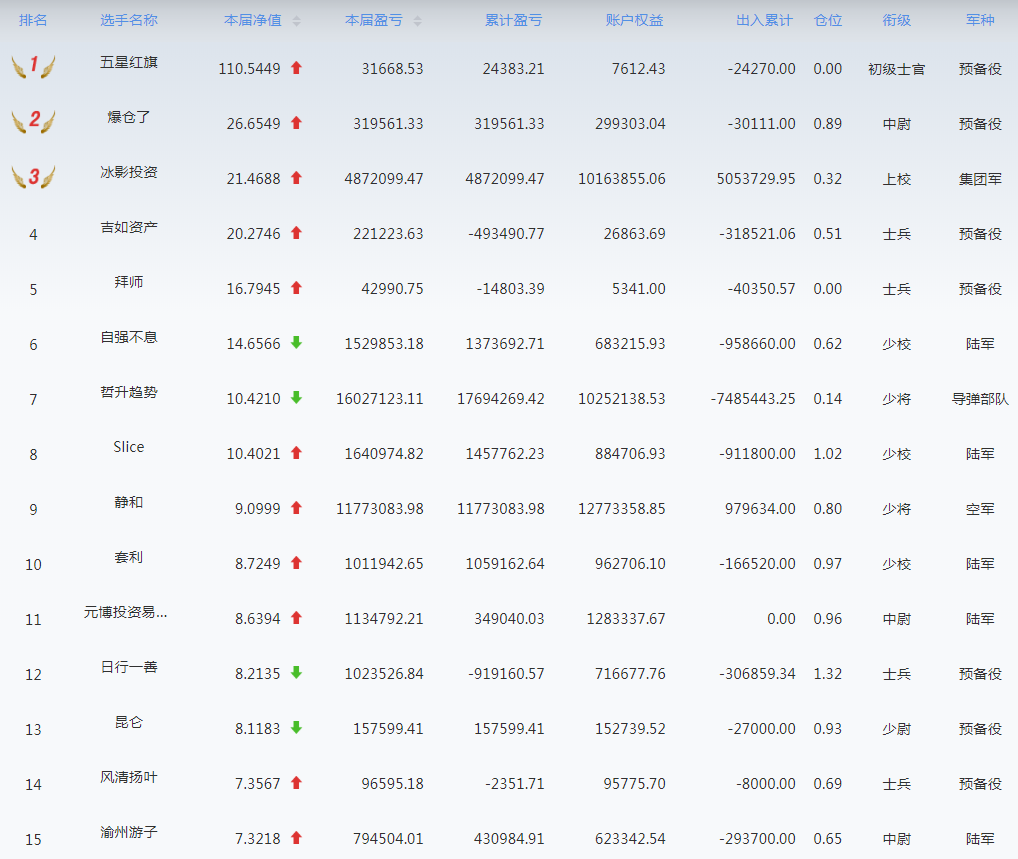Open trader 日行一善
The width and height of the screenshot is (1018, 859).
pyautogui.click(x=129, y=667)
